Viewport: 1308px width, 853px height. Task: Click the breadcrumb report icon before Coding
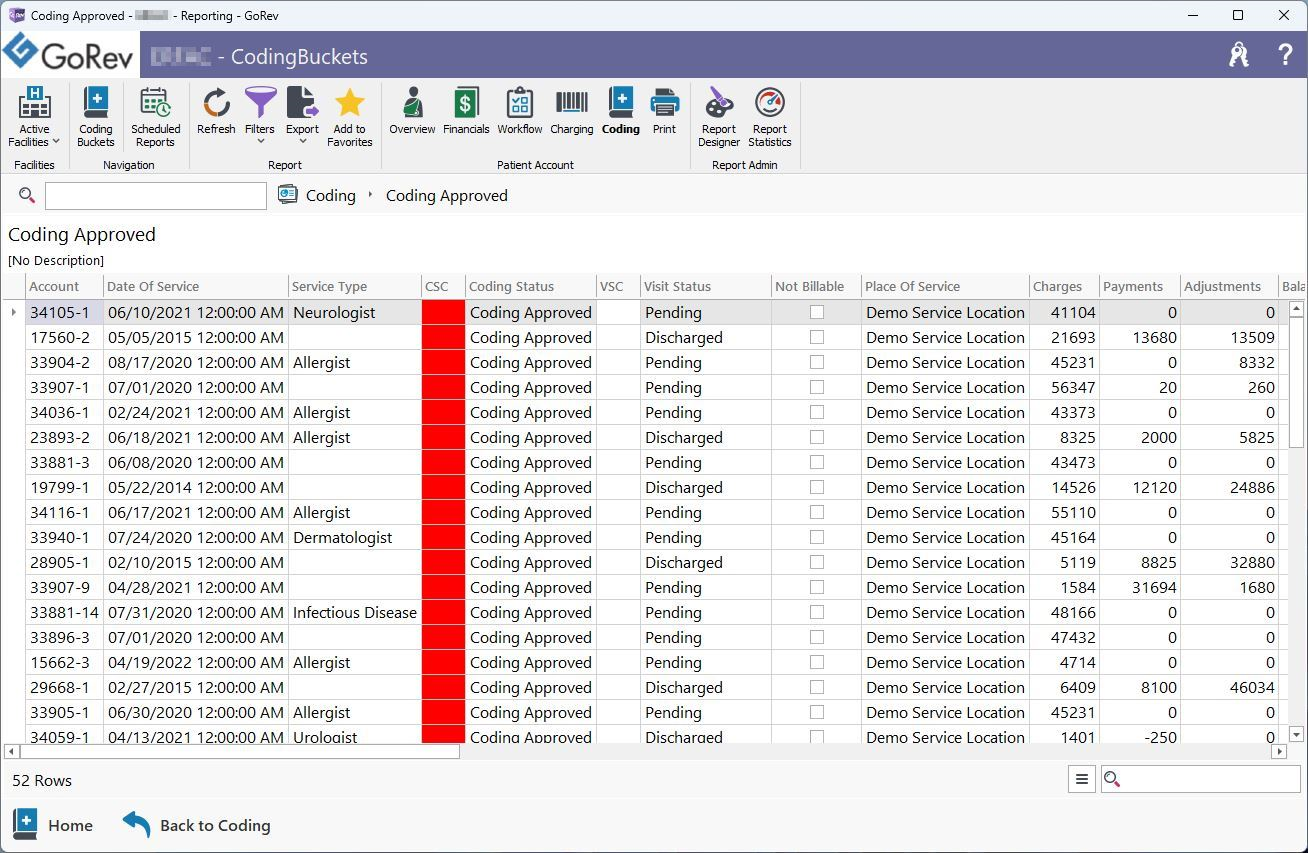coord(288,195)
